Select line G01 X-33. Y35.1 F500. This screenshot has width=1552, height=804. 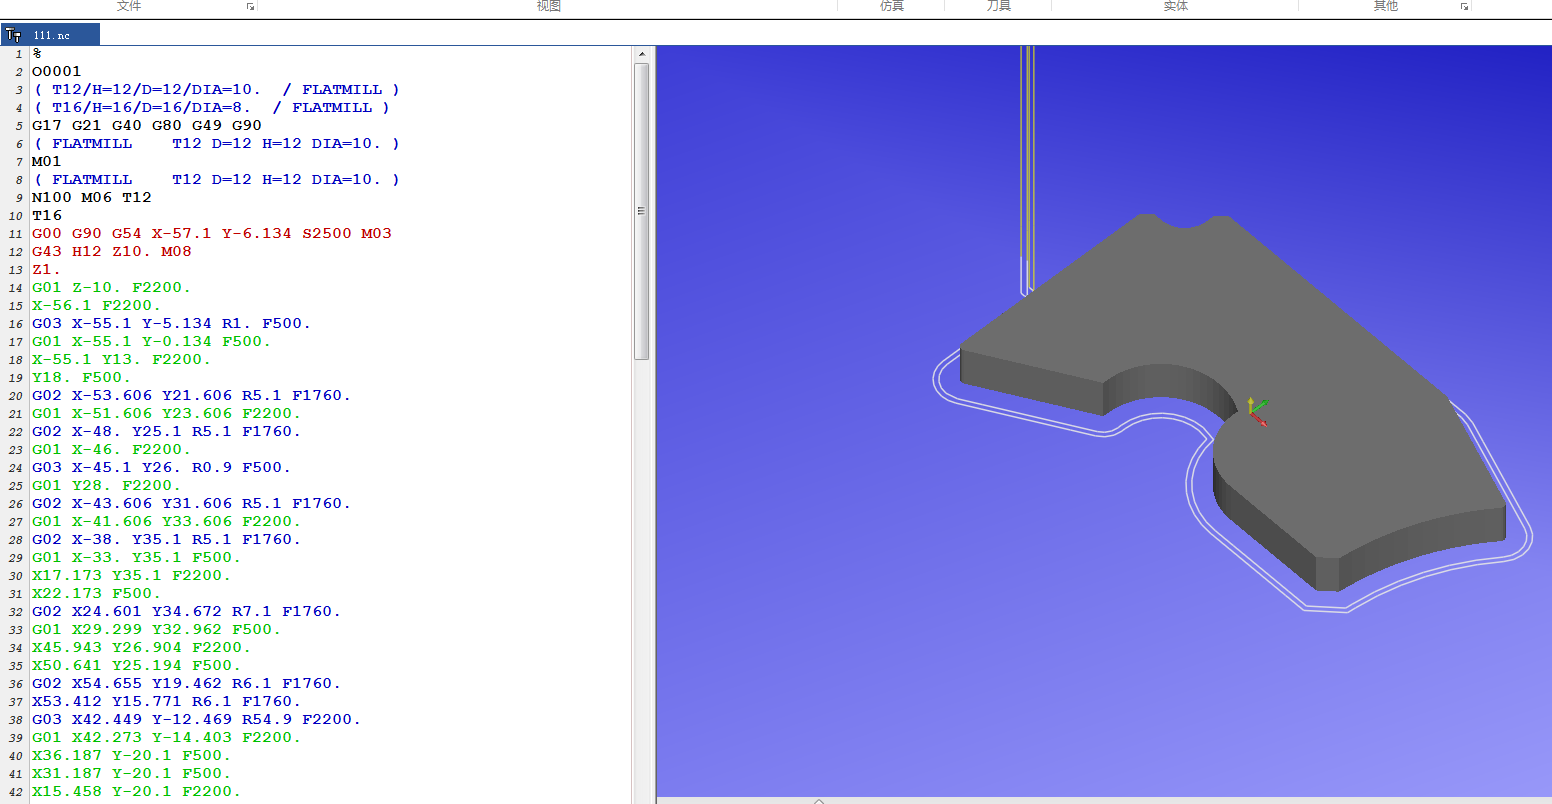click(x=137, y=558)
